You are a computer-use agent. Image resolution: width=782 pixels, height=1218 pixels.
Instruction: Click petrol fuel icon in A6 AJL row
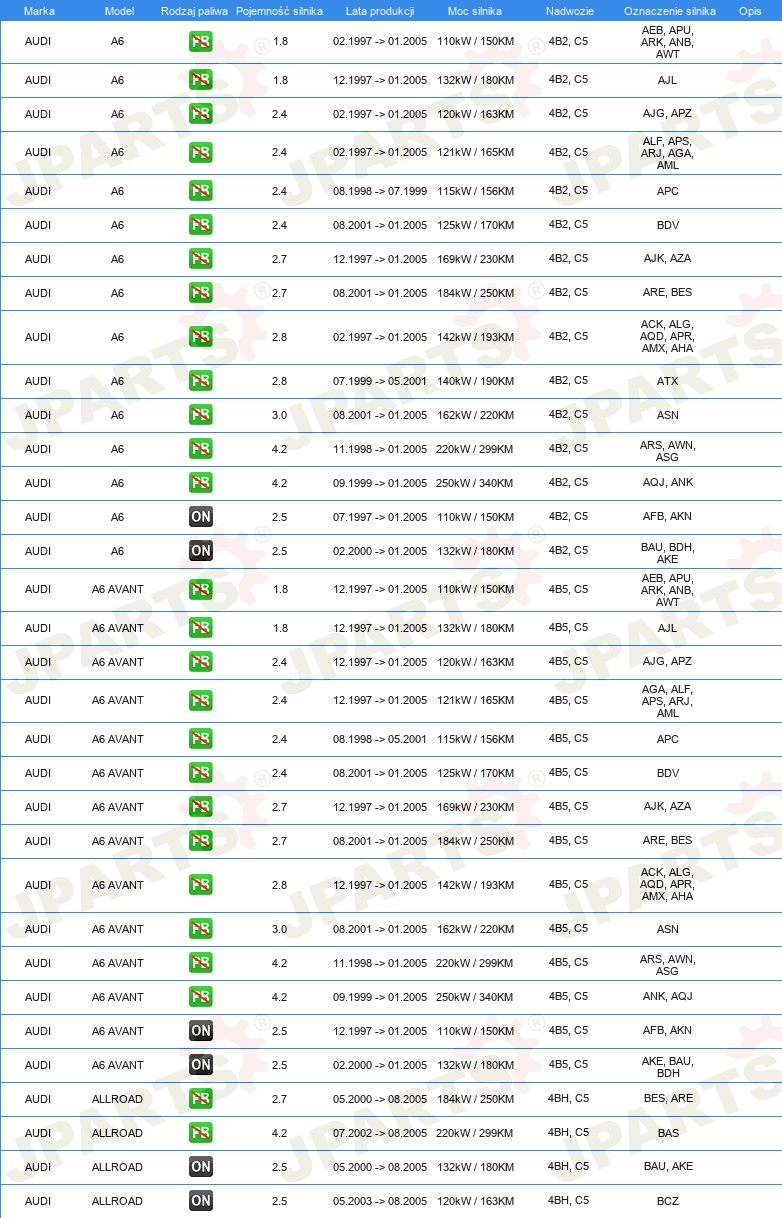click(x=201, y=80)
